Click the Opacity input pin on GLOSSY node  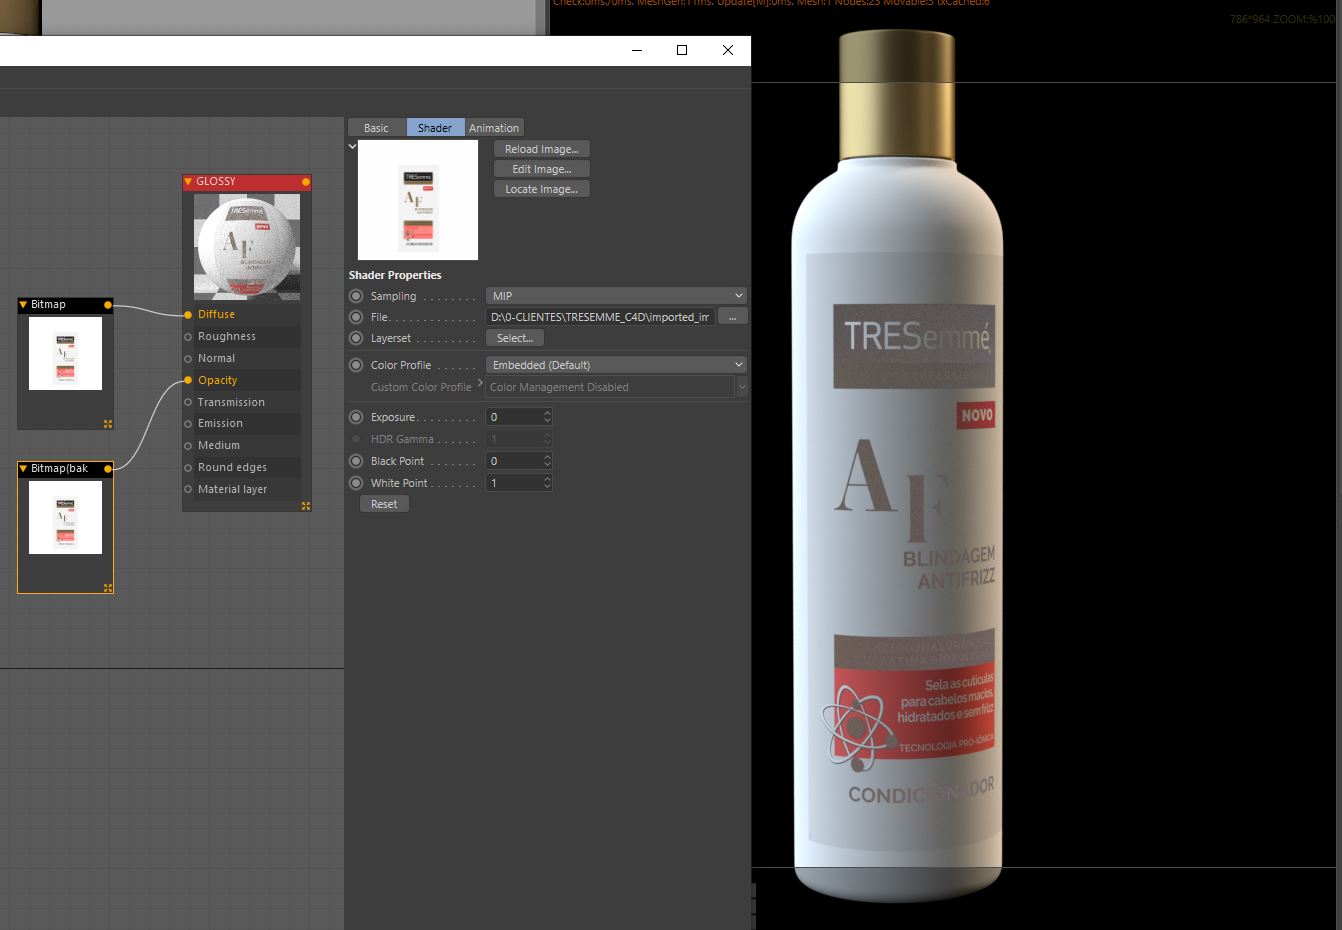click(188, 381)
